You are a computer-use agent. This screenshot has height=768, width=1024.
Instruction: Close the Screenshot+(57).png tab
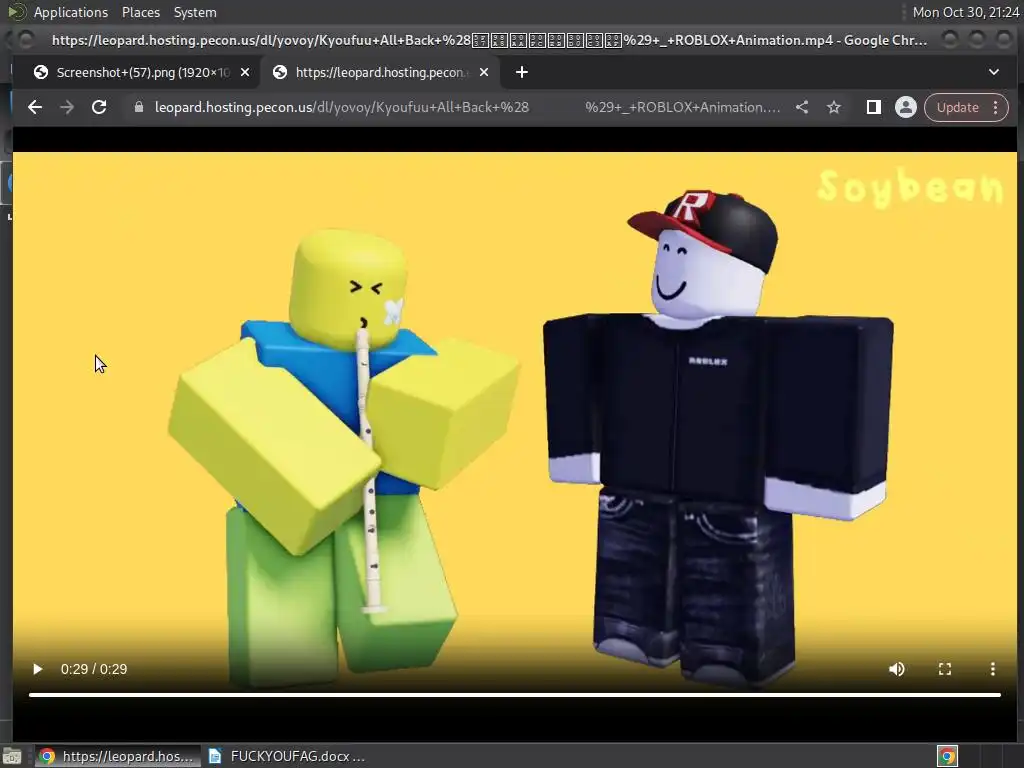[245, 72]
